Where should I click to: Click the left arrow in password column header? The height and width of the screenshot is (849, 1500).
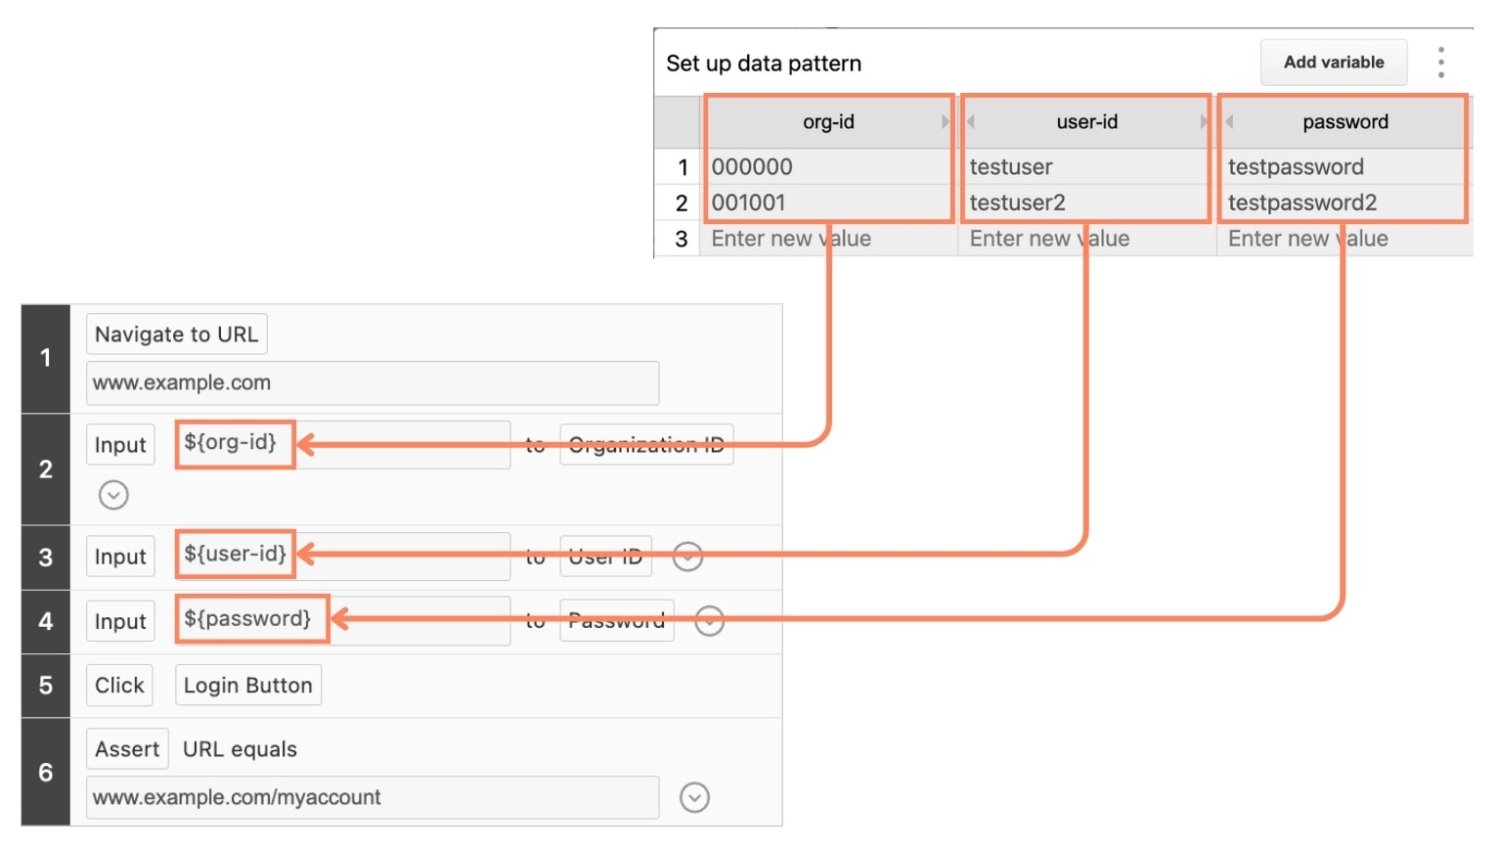pos(1229,122)
